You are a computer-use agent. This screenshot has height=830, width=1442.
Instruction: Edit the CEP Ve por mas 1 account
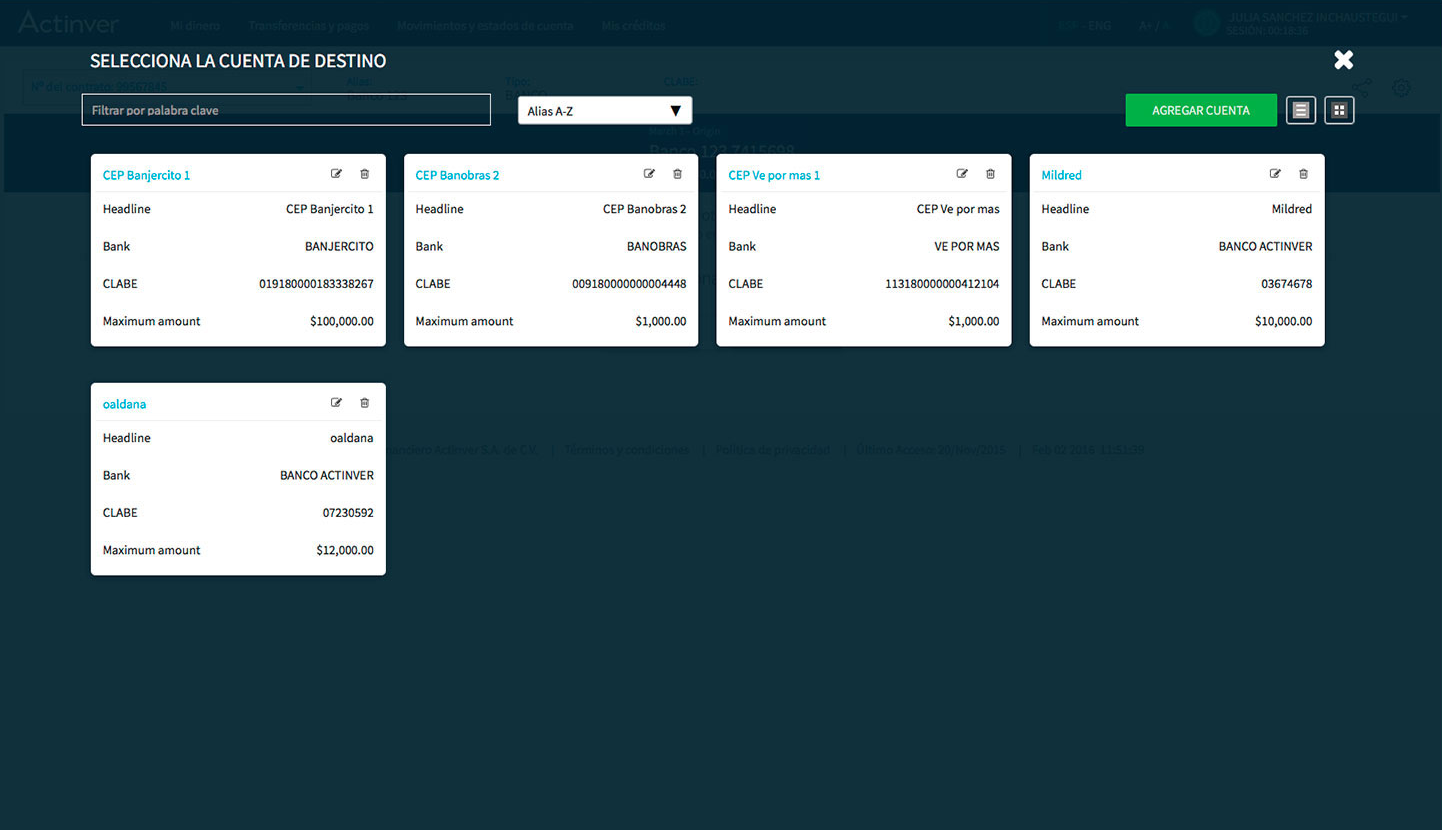(x=962, y=174)
